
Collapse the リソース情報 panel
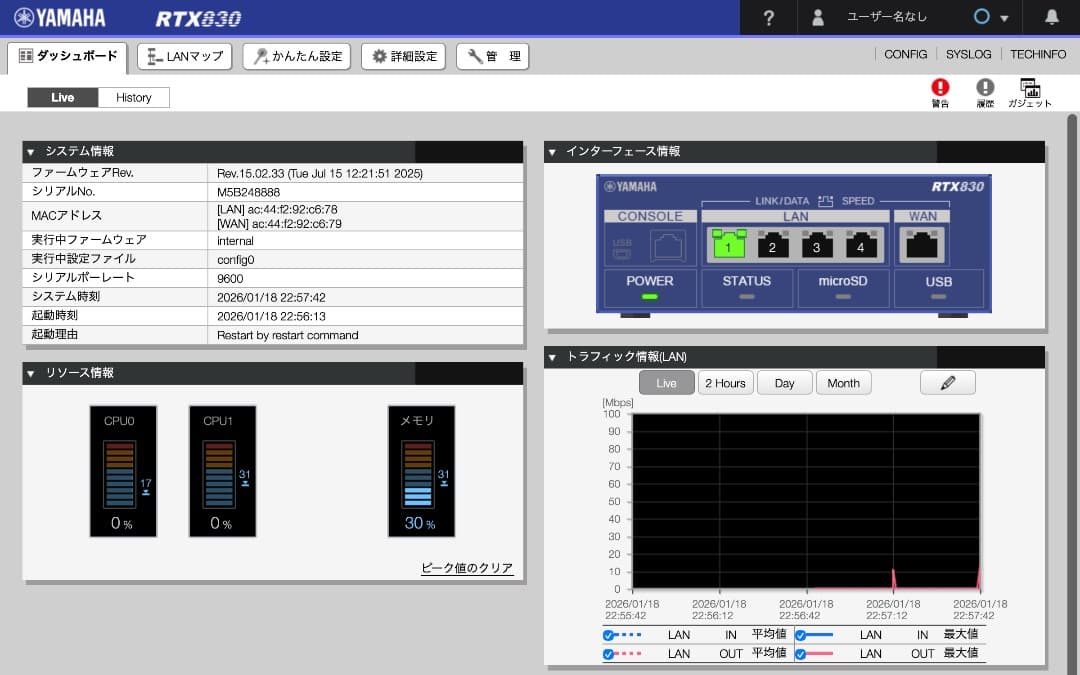31,373
